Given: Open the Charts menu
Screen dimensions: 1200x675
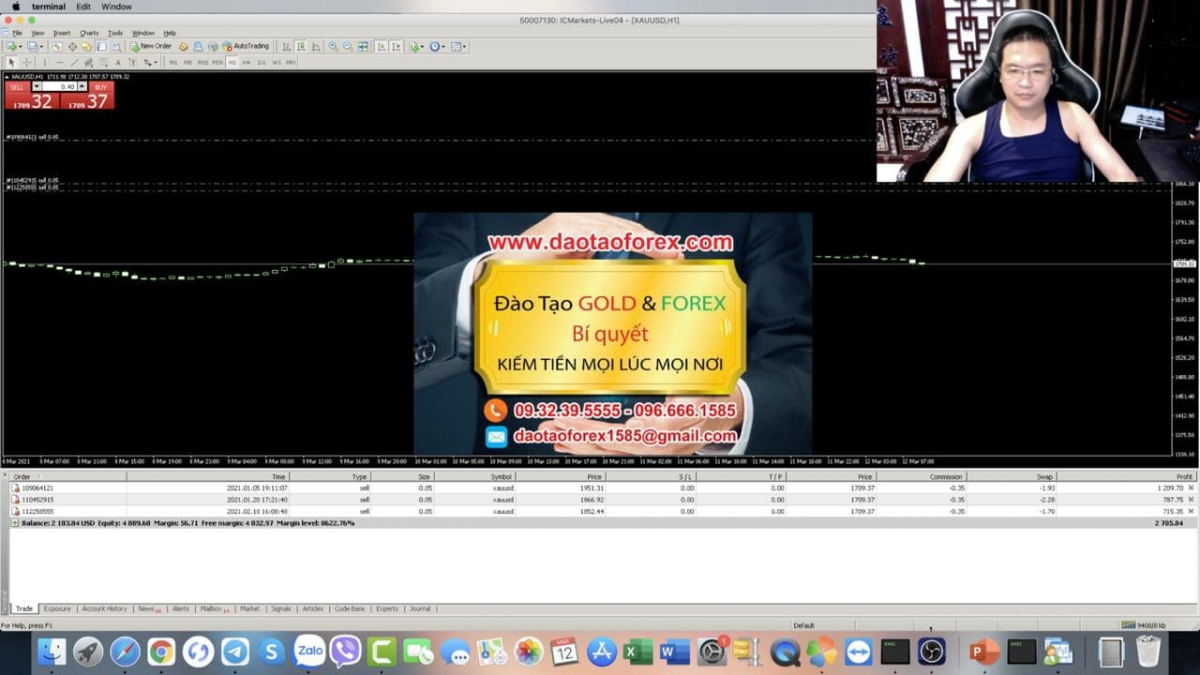Looking at the screenshot, I should pyautogui.click(x=89, y=33).
